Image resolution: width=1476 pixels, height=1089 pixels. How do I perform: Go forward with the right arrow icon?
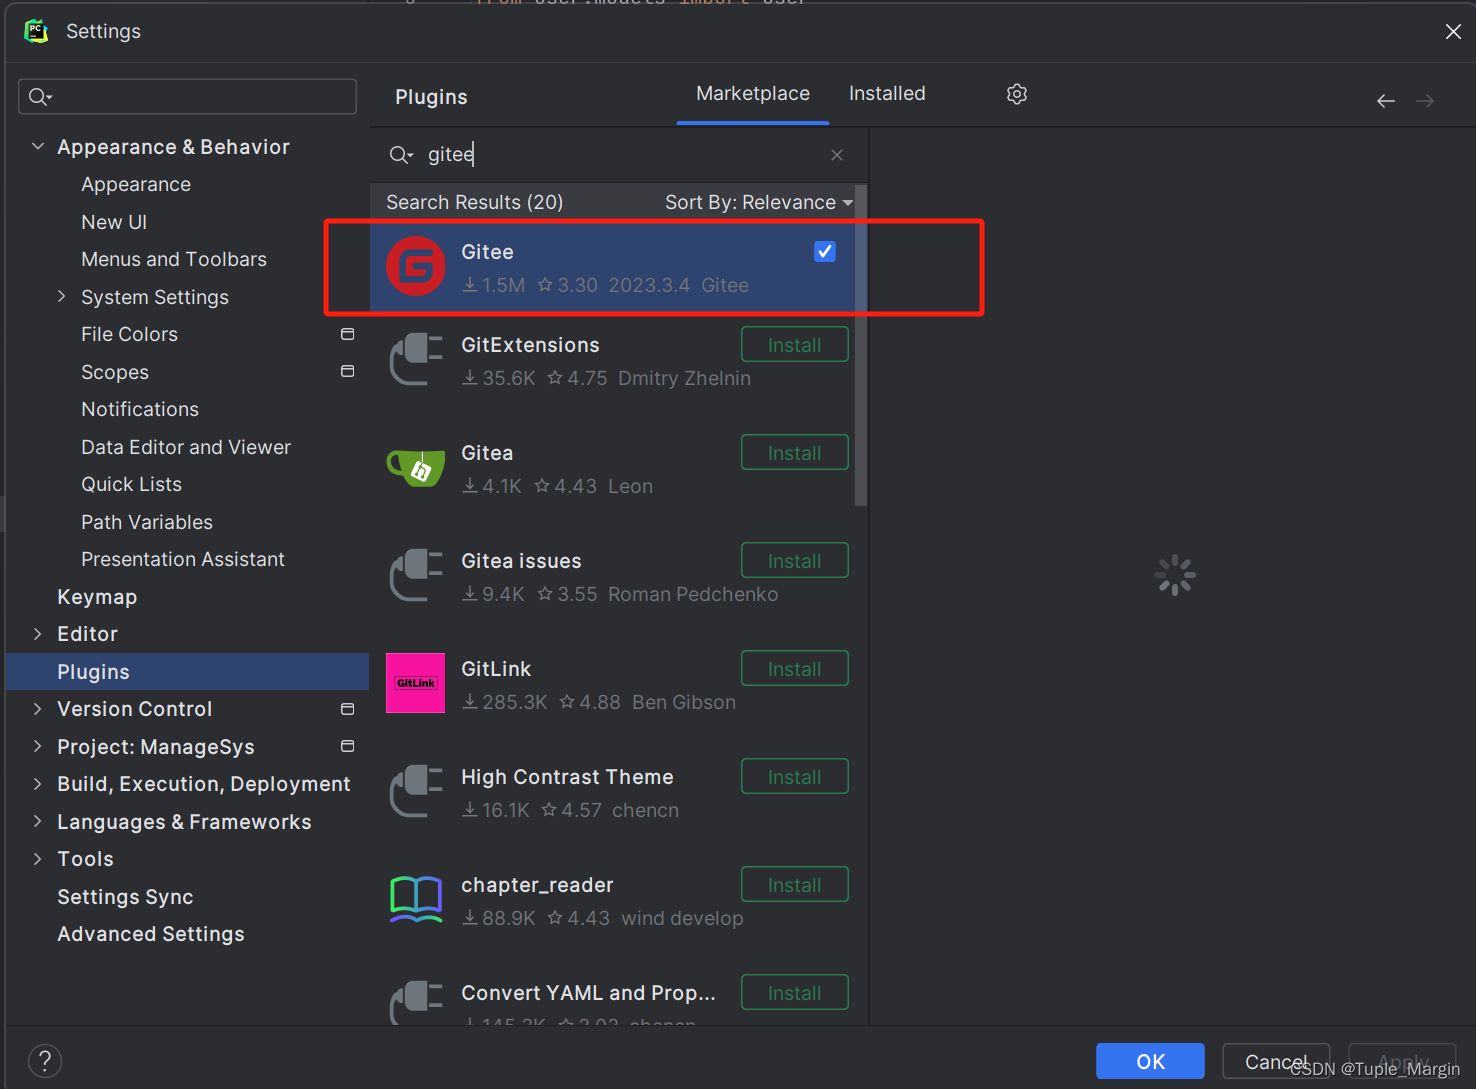[x=1425, y=101]
